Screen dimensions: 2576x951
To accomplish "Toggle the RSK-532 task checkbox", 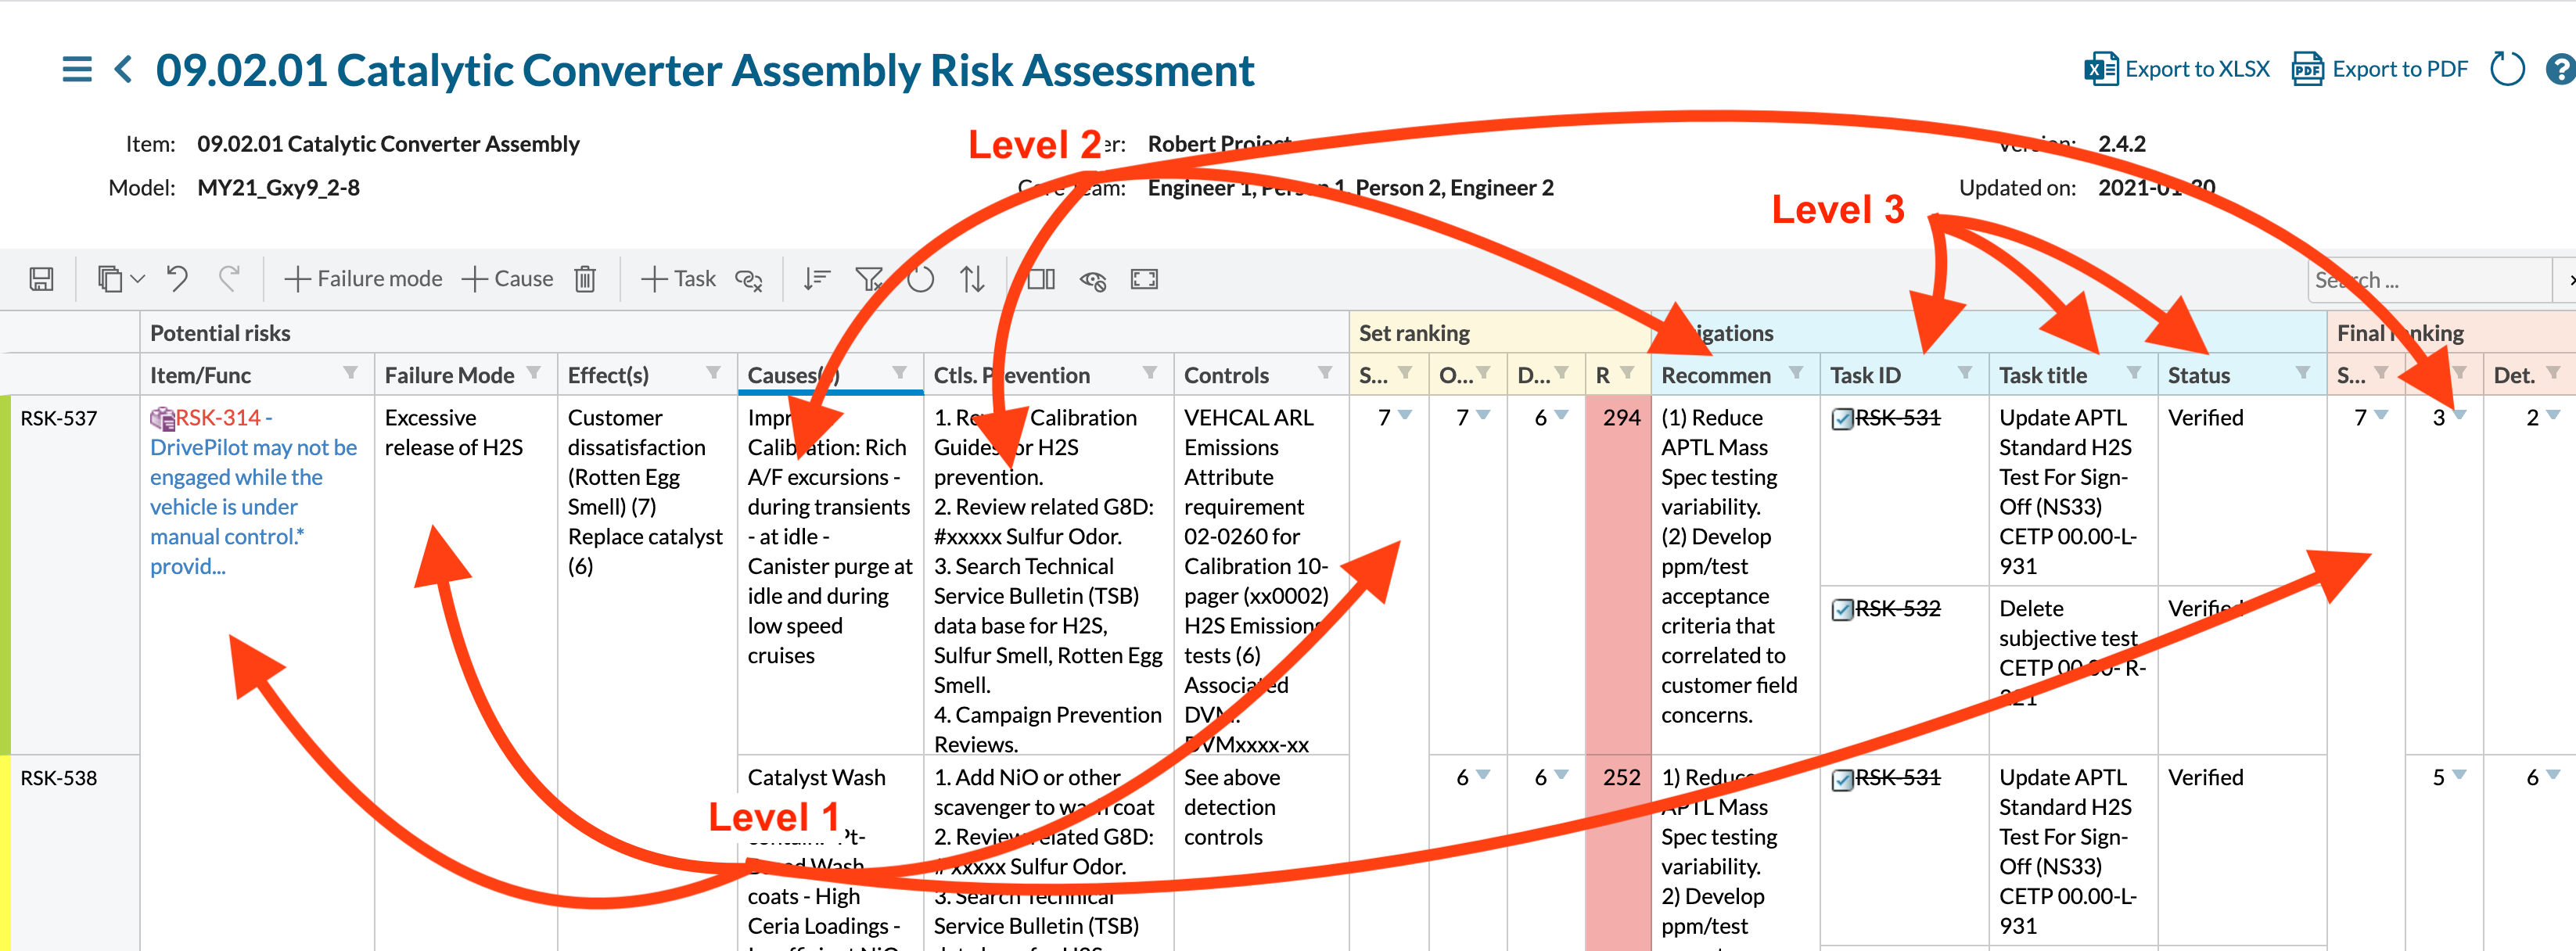I will pyautogui.click(x=1842, y=609).
